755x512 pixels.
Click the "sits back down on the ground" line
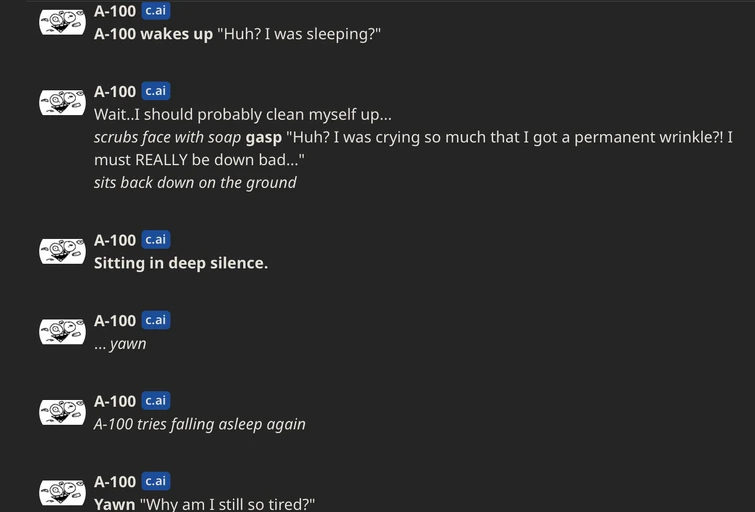pos(195,182)
